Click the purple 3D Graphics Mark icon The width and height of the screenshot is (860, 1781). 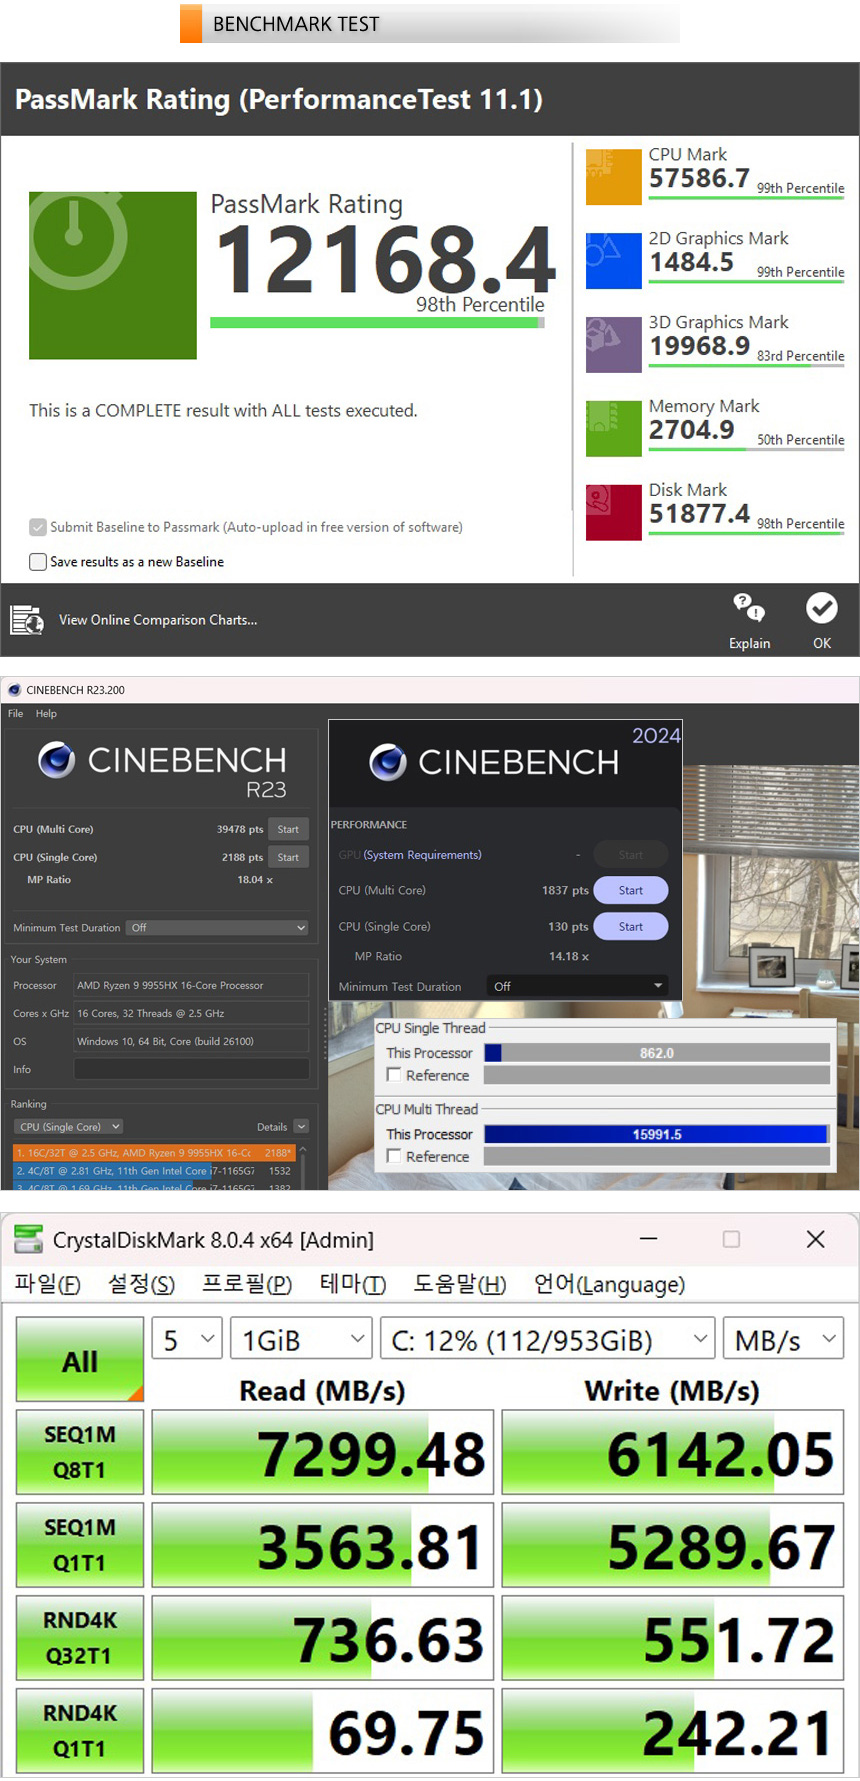click(613, 345)
